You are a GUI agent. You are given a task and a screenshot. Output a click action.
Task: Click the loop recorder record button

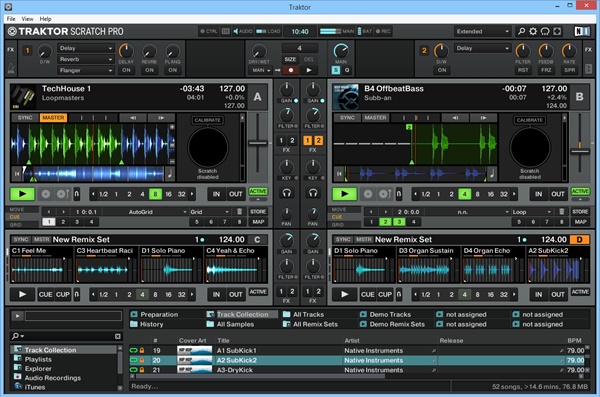click(x=291, y=70)
